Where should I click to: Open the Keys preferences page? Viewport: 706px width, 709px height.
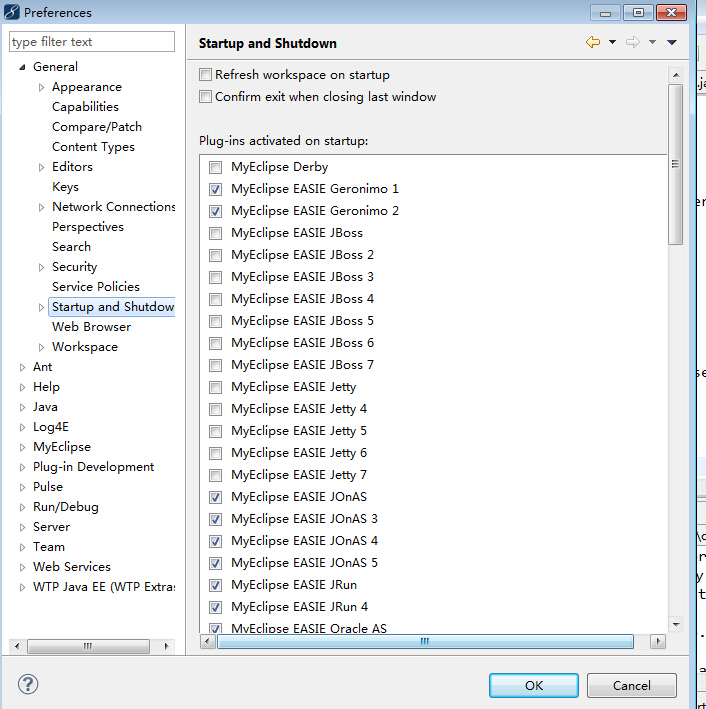tap(65, 187)
